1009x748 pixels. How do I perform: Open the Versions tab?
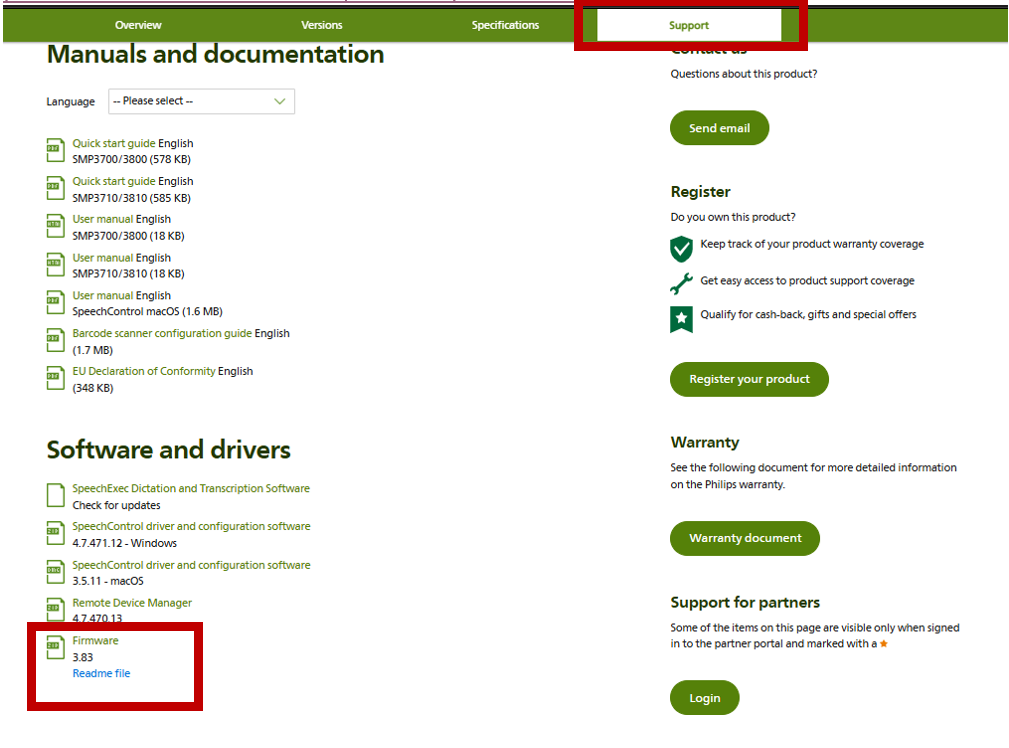pos(322,25)
